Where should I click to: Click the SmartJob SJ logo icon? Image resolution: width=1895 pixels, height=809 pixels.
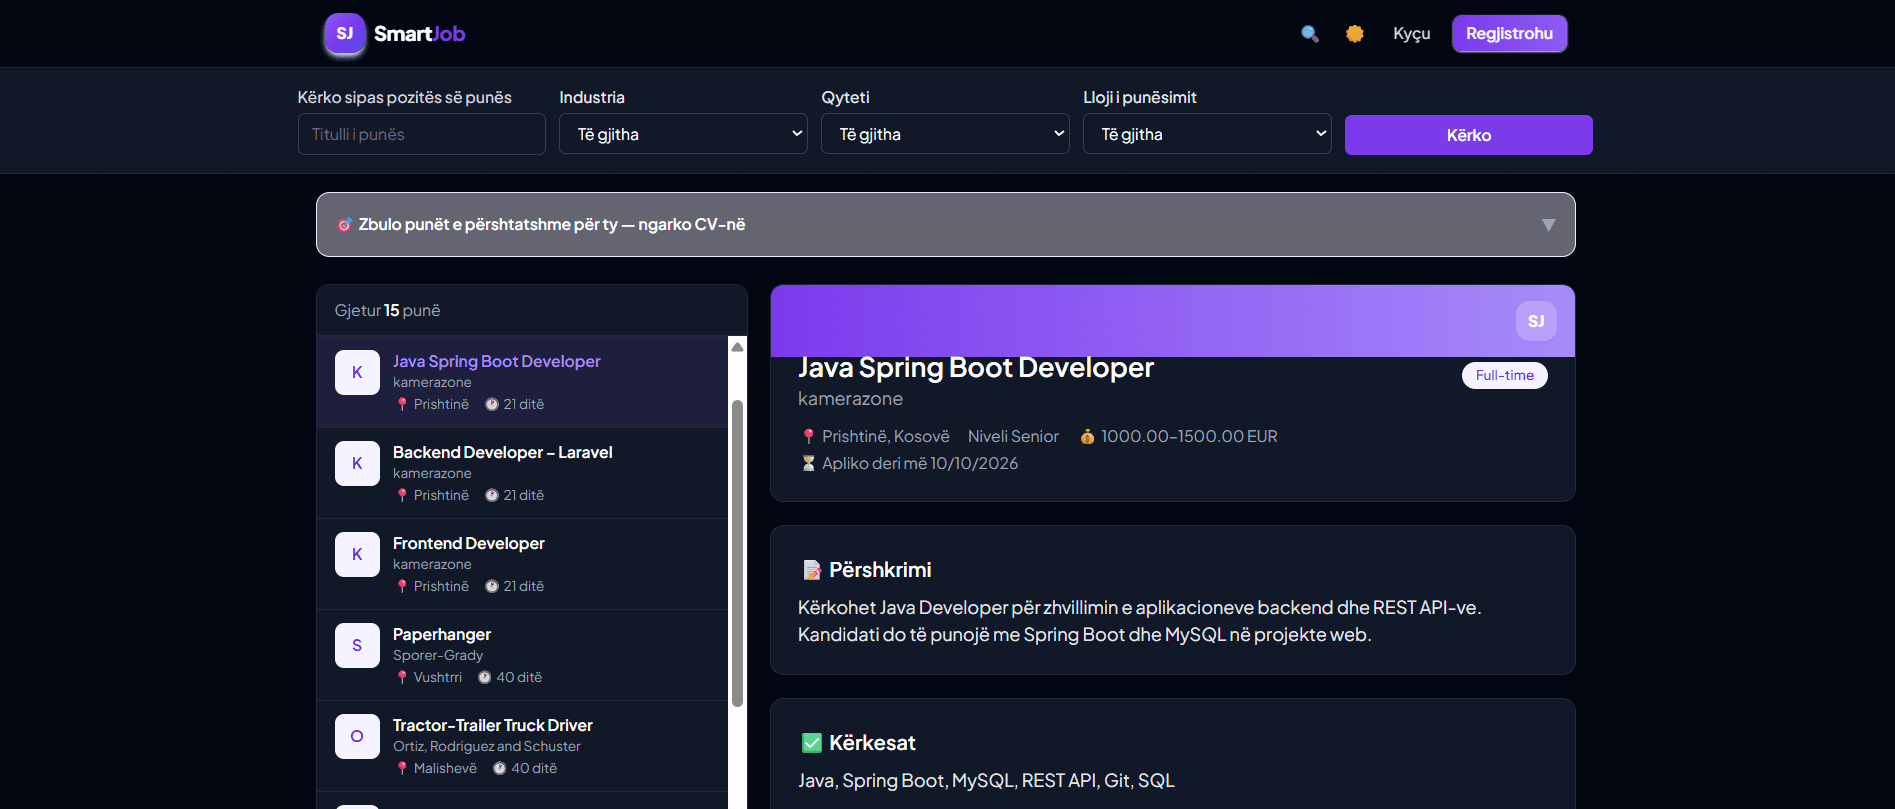point(345,33)
